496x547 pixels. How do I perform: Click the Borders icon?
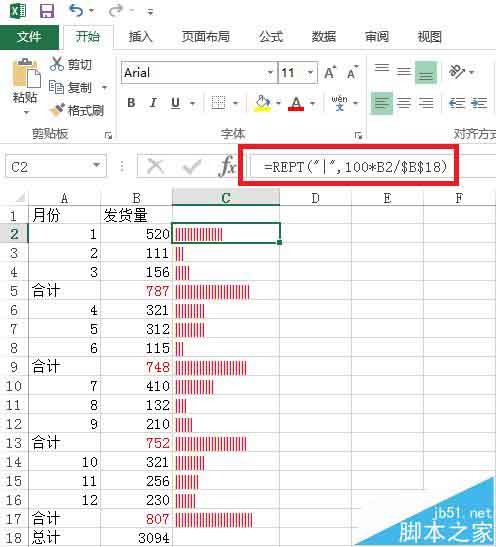[219, 103]
